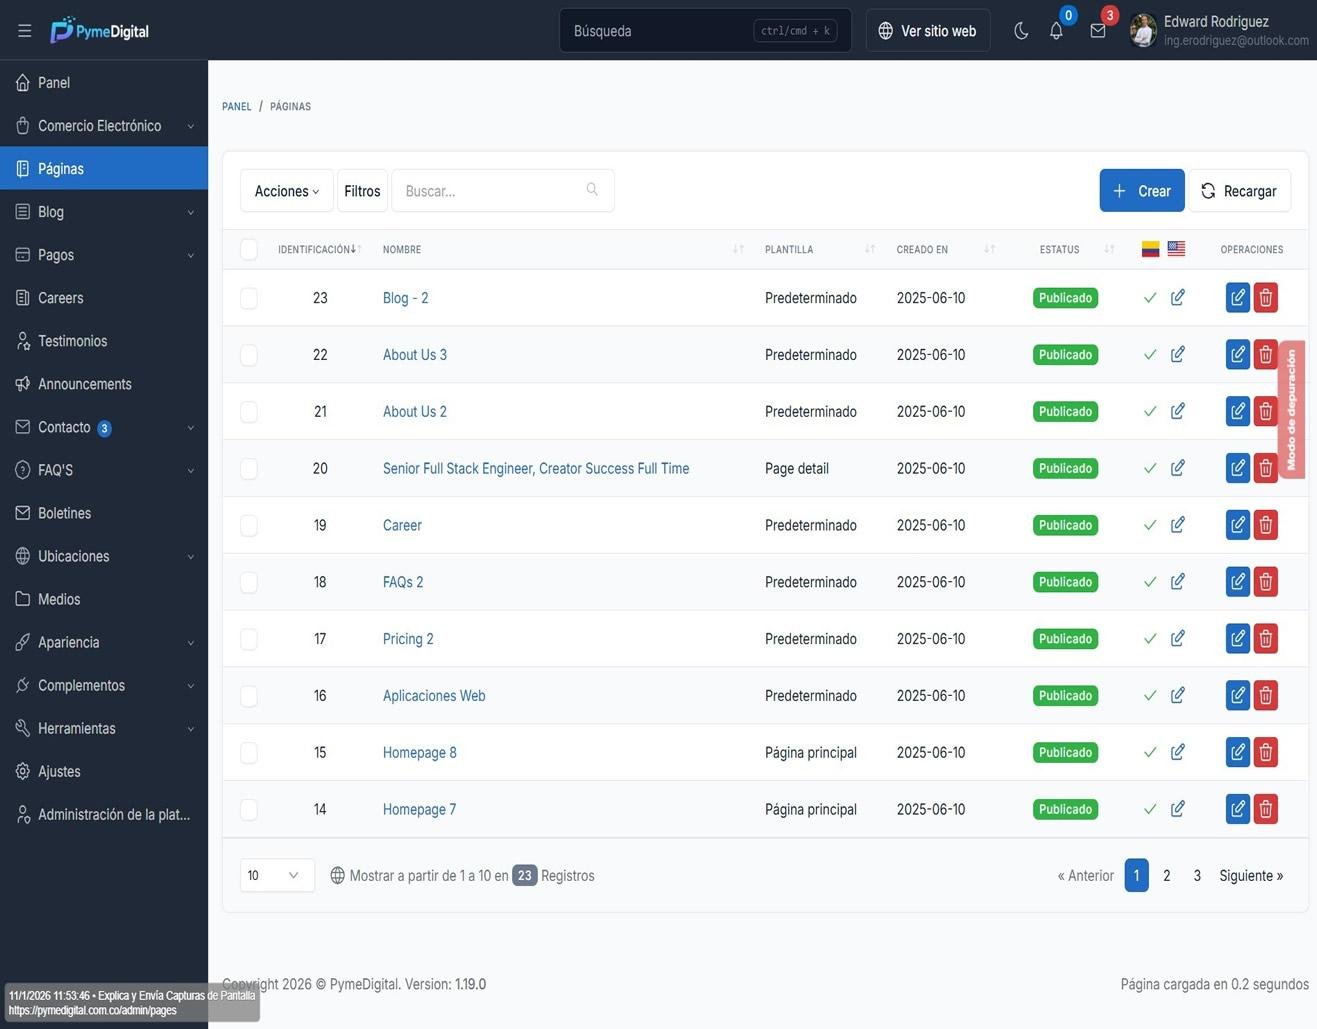
Task: Select the checkbox for Homepage 8 row
Action: click(248, 752)
